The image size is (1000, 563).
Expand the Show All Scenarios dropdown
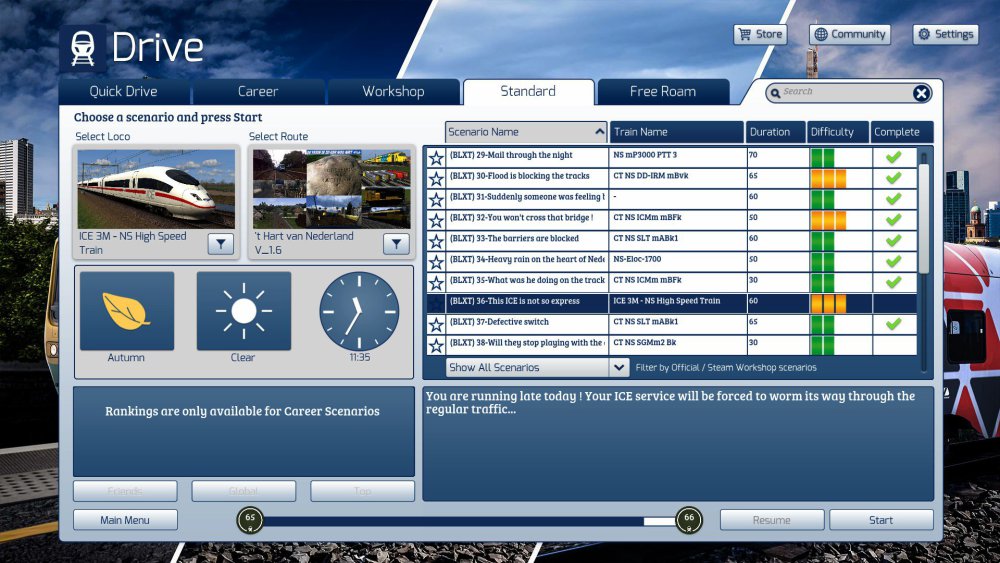click(619, 367)
